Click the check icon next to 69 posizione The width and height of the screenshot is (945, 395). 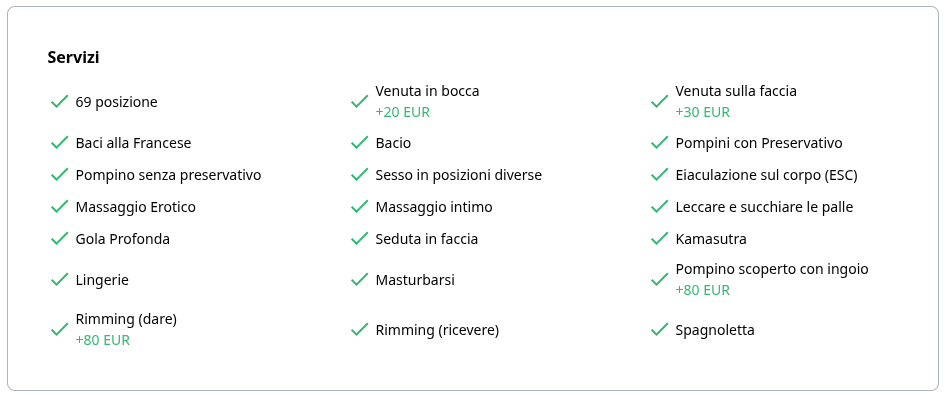click(59, 102)
